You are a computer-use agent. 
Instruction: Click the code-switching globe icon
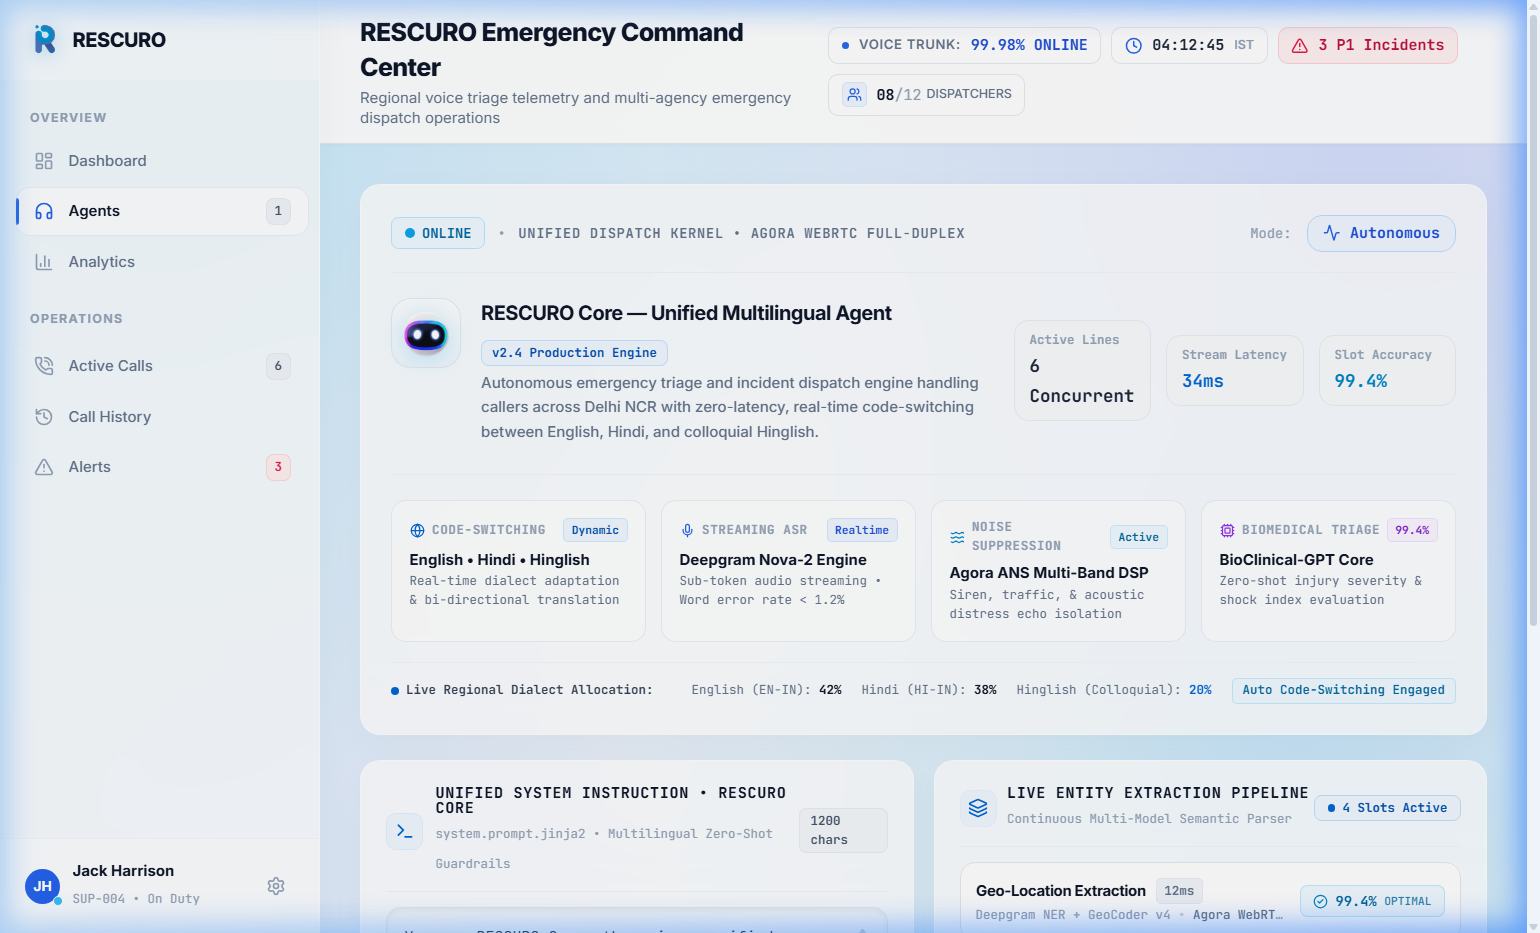417,530
